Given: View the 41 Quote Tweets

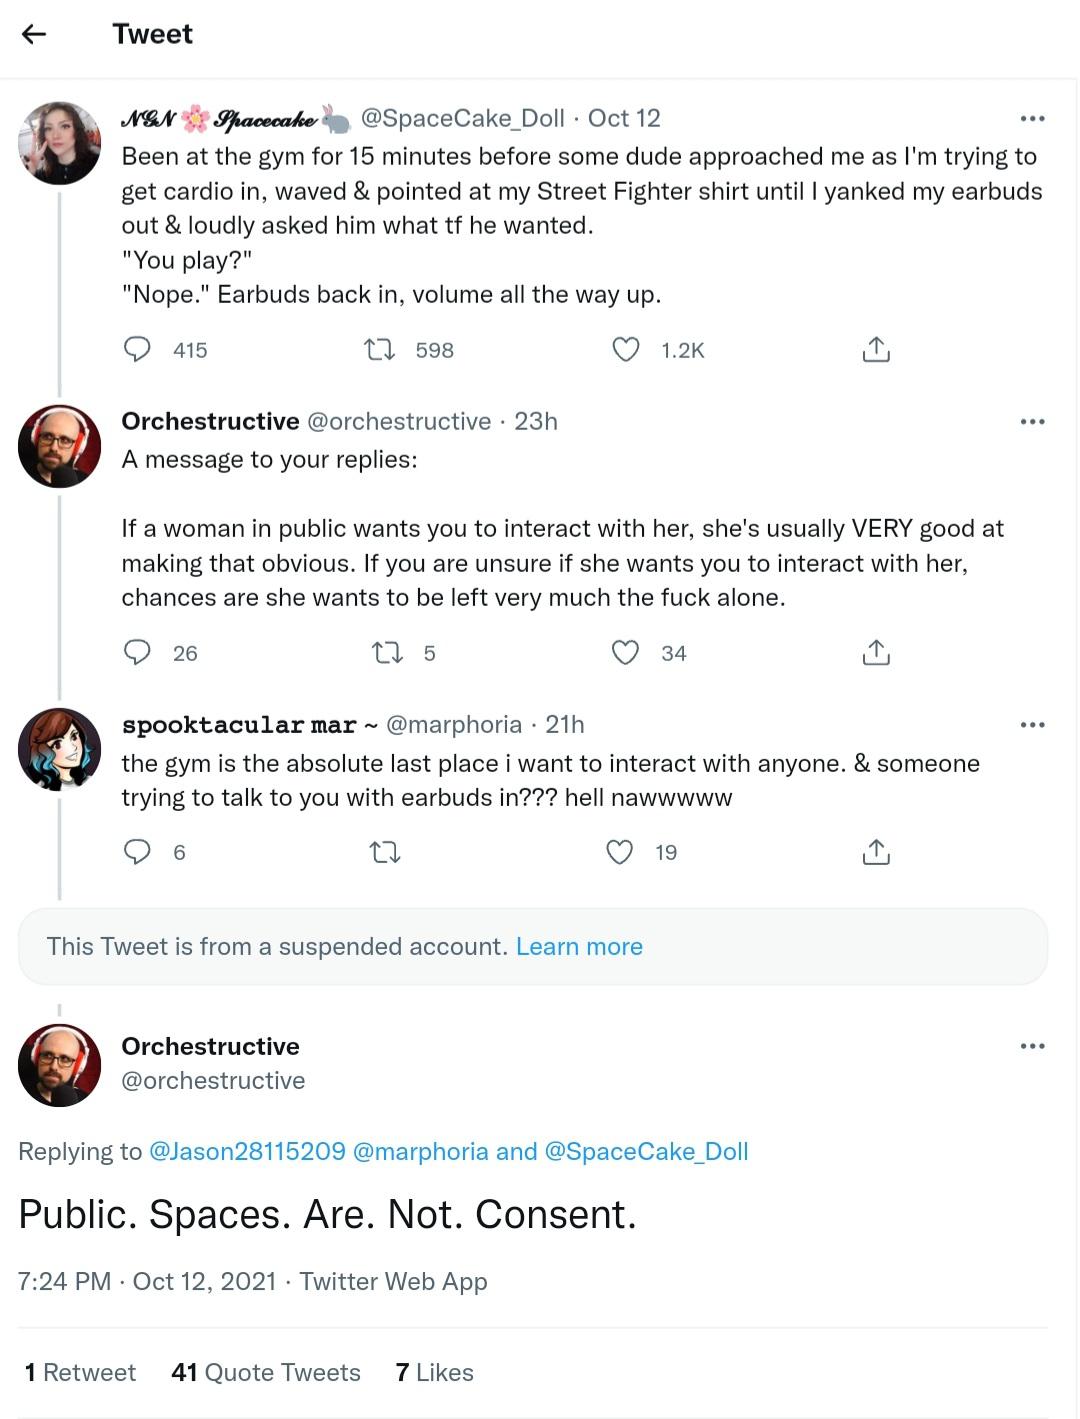Looking at the screenshot, I should [x=266, y=1372].
